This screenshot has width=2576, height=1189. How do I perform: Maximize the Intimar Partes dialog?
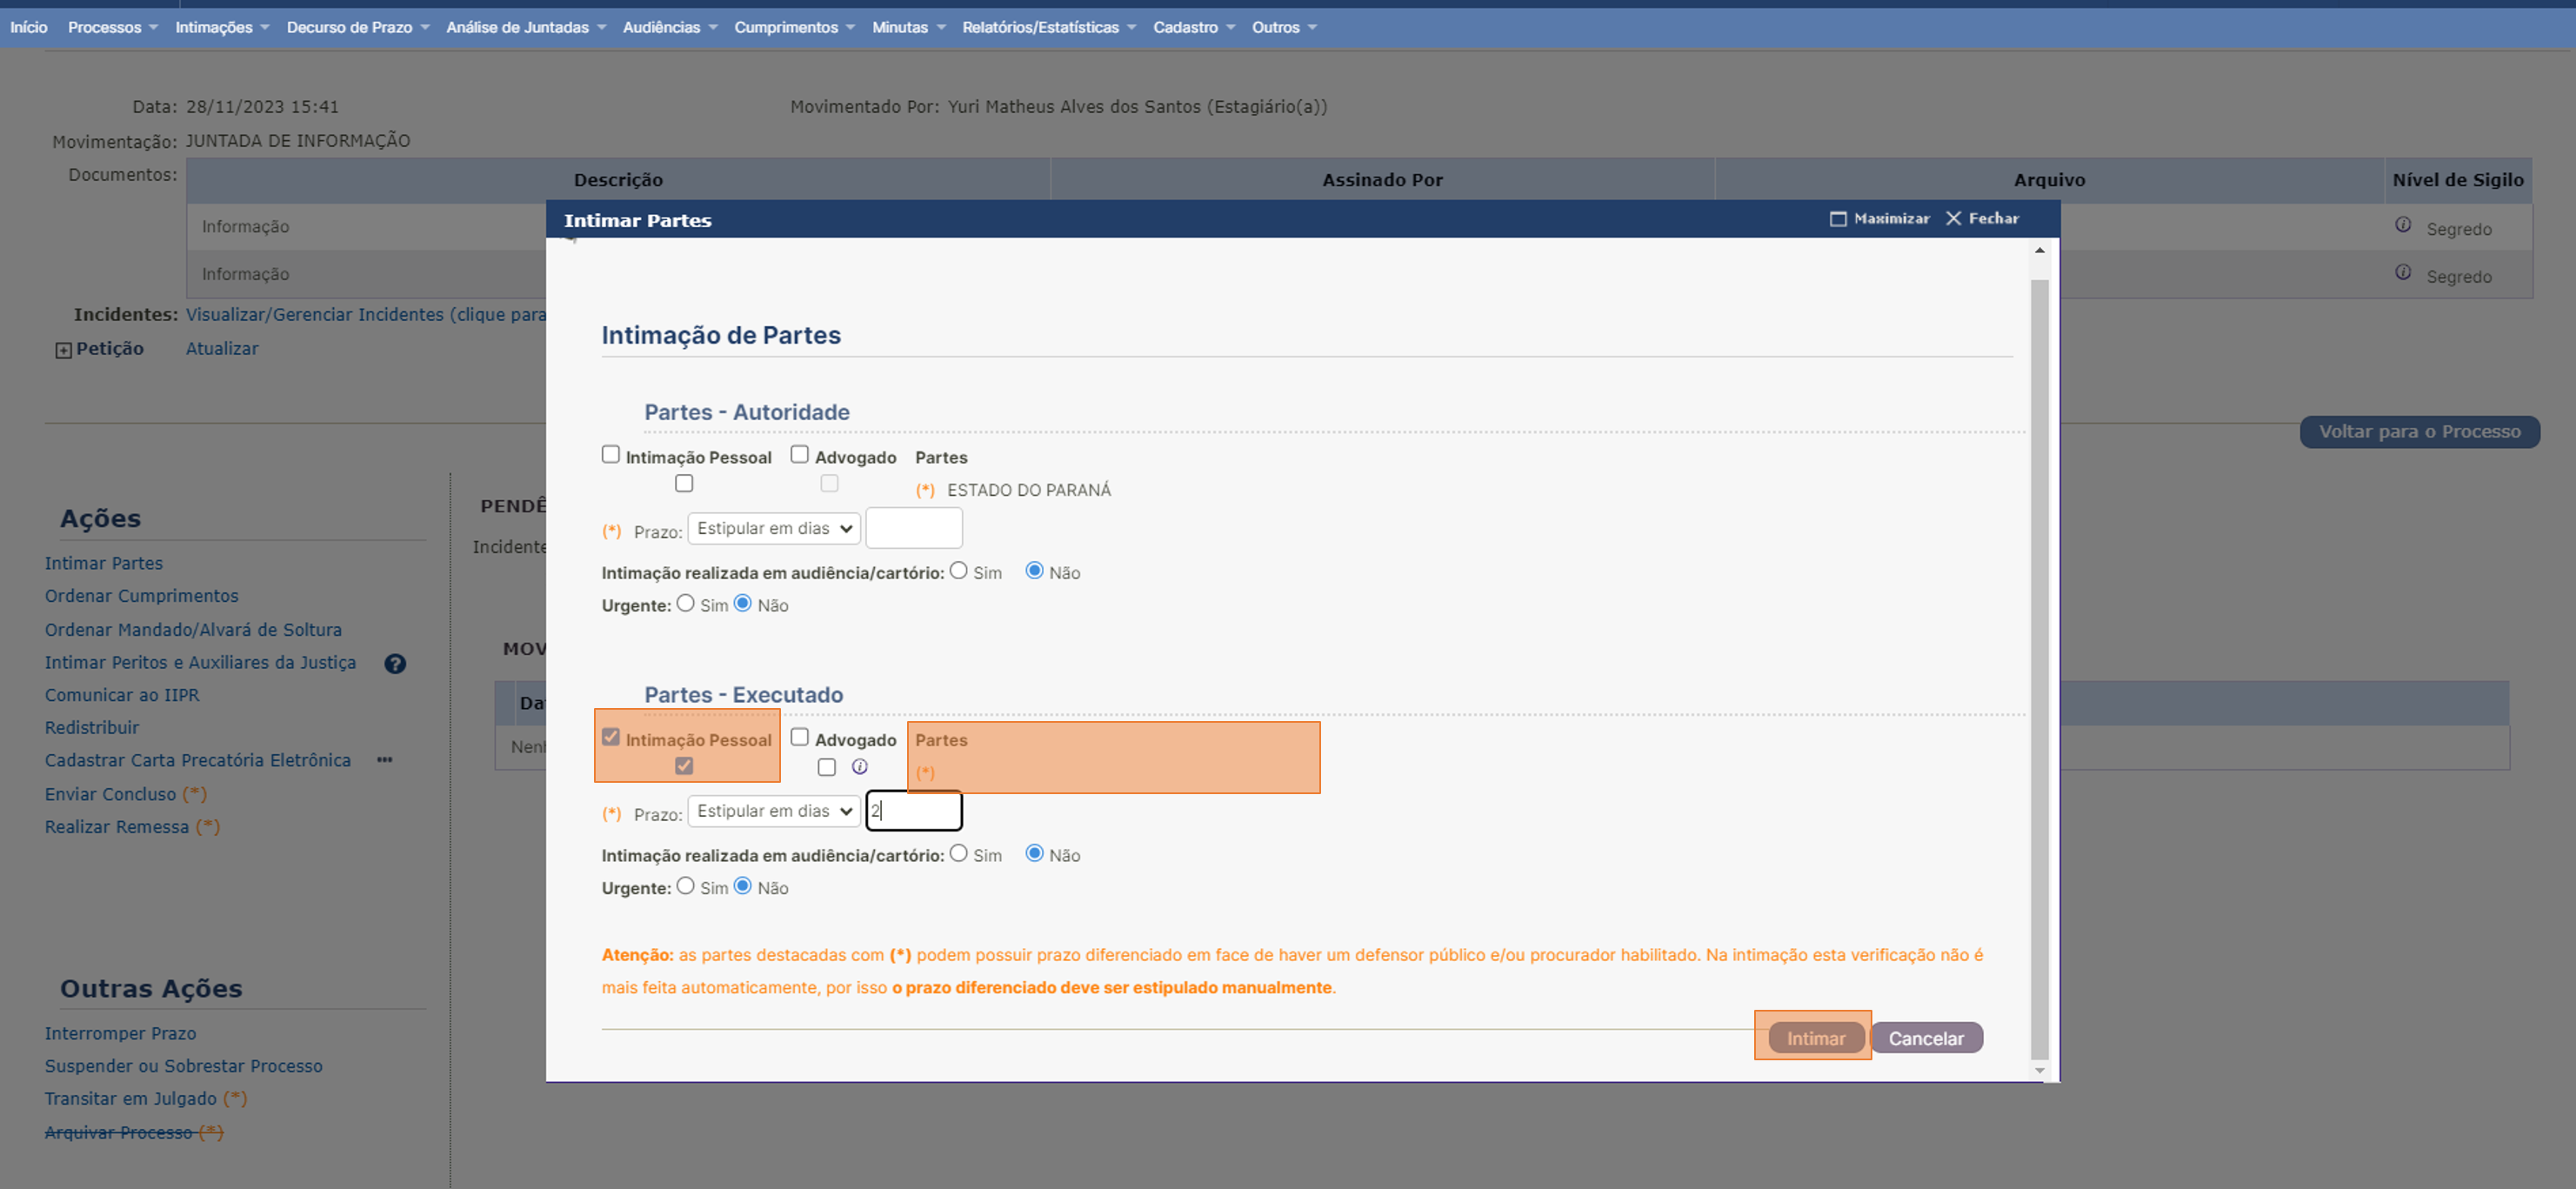coord(1880,218)
